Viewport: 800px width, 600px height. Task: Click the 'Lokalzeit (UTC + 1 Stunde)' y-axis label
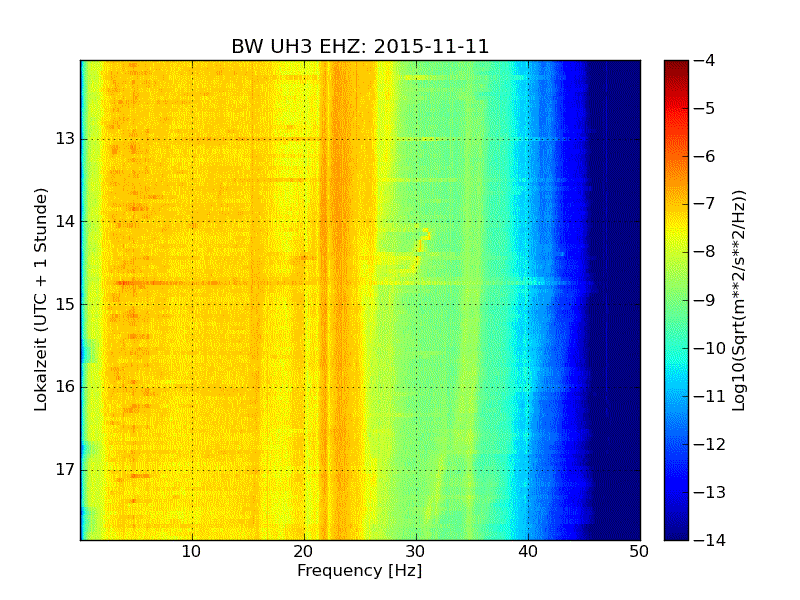pyautogui.click(x=41, y=299)
